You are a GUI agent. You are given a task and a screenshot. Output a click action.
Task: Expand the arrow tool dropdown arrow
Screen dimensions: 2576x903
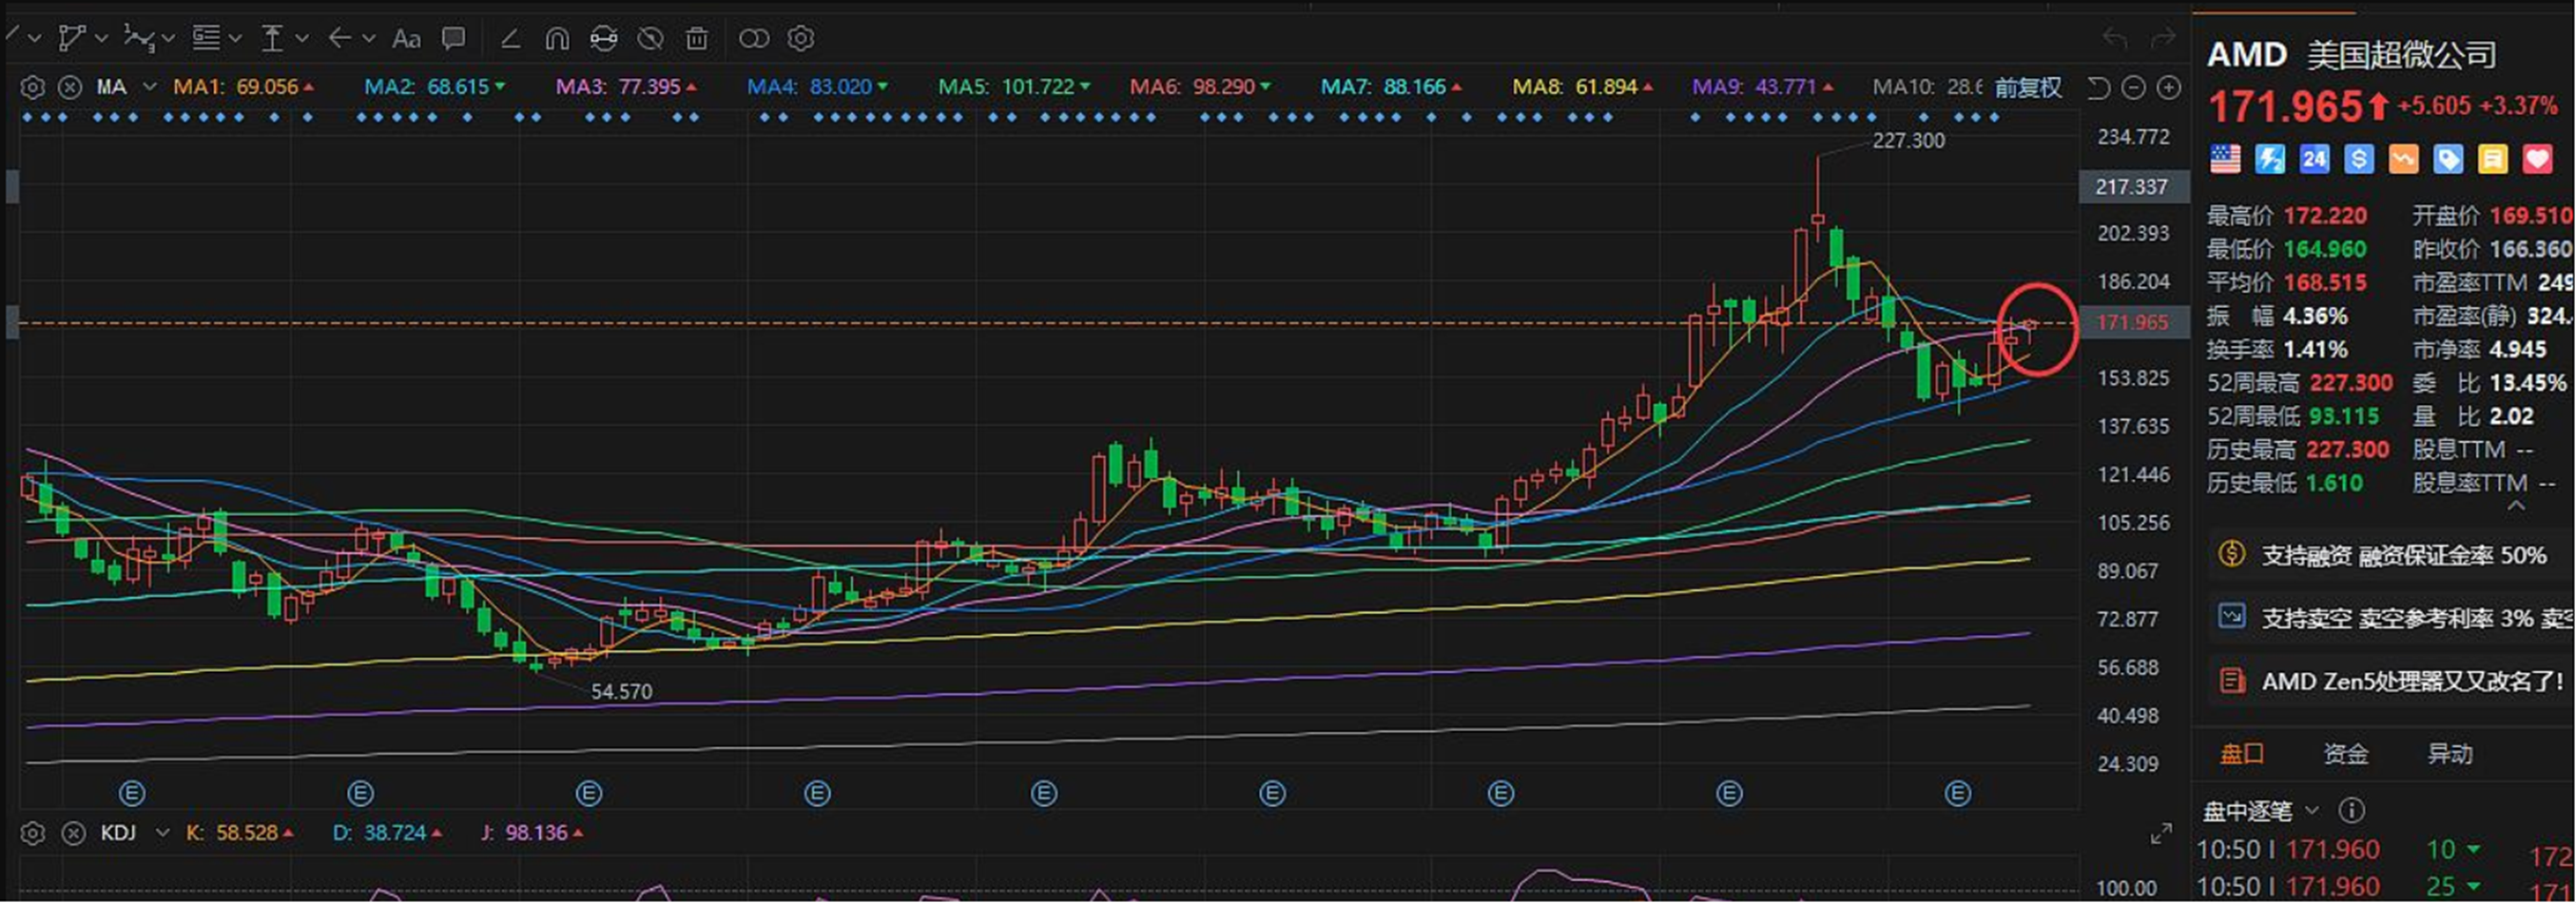coord(369,39)
